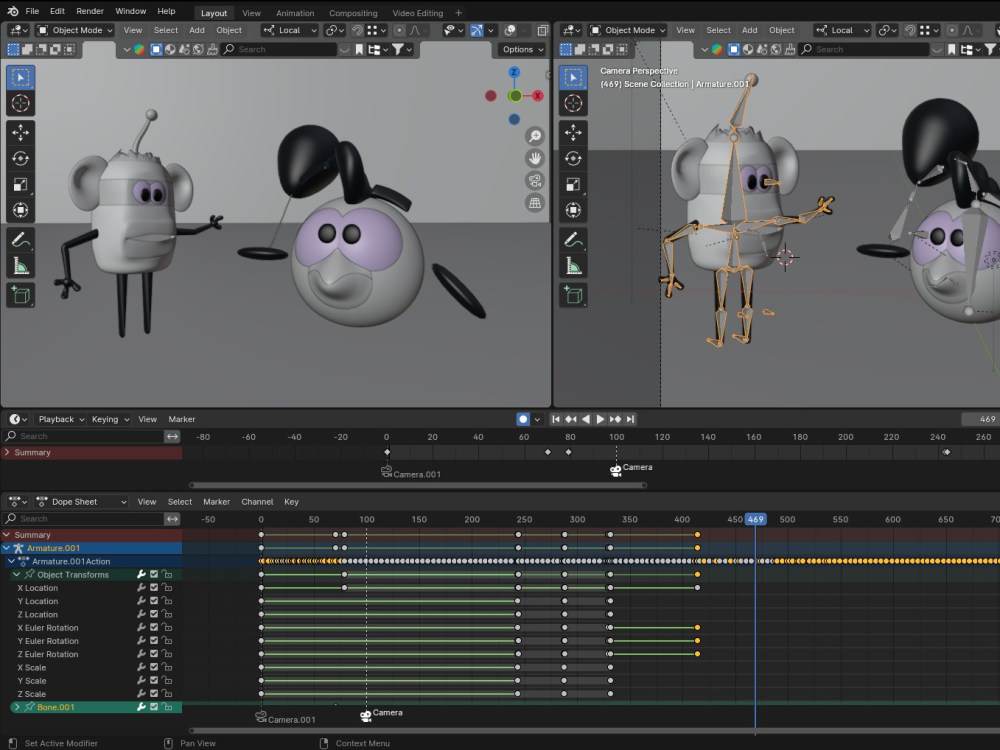Play animation in reverse

(585, 419)
